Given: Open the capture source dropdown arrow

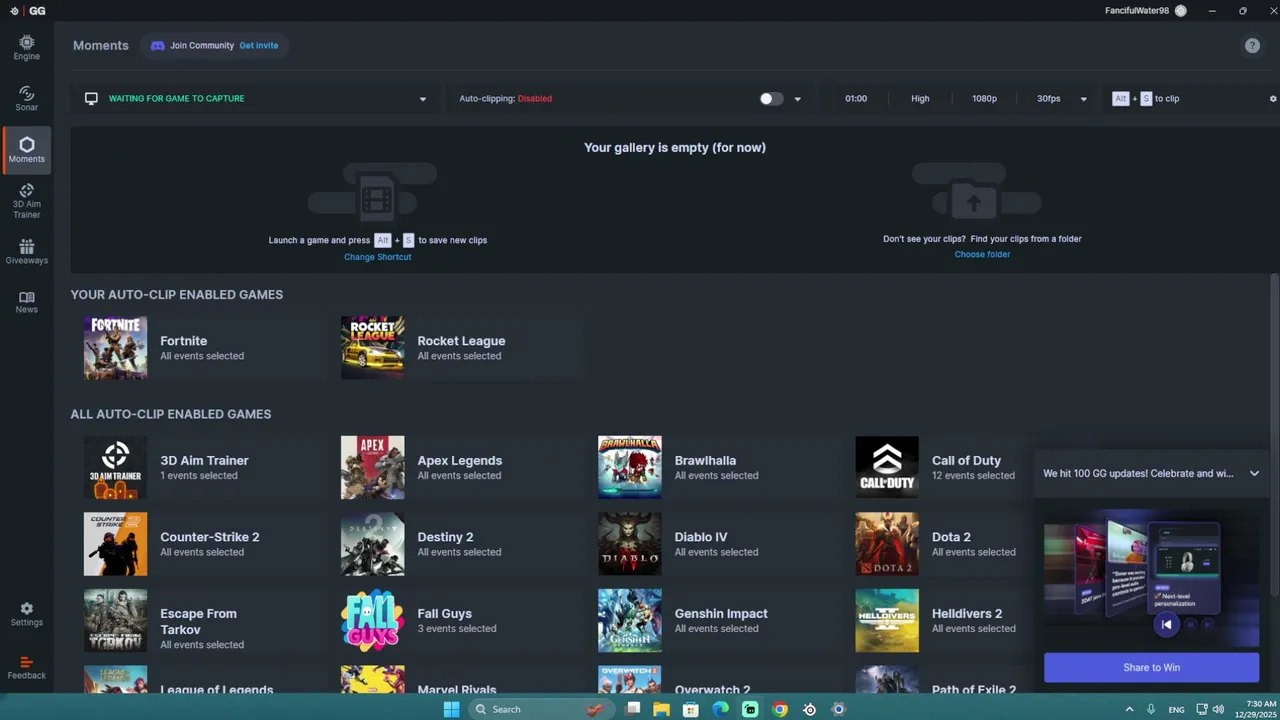Looking at the screenshot, I should [422, 99].
